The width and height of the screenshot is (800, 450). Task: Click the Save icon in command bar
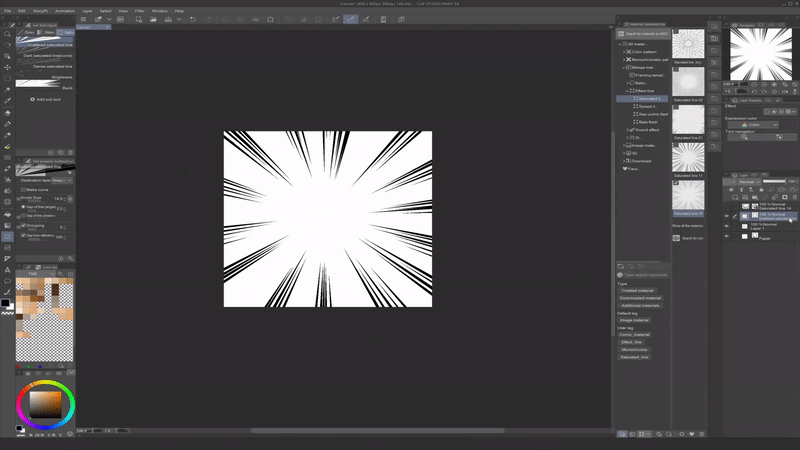click(x=168, y=19)
